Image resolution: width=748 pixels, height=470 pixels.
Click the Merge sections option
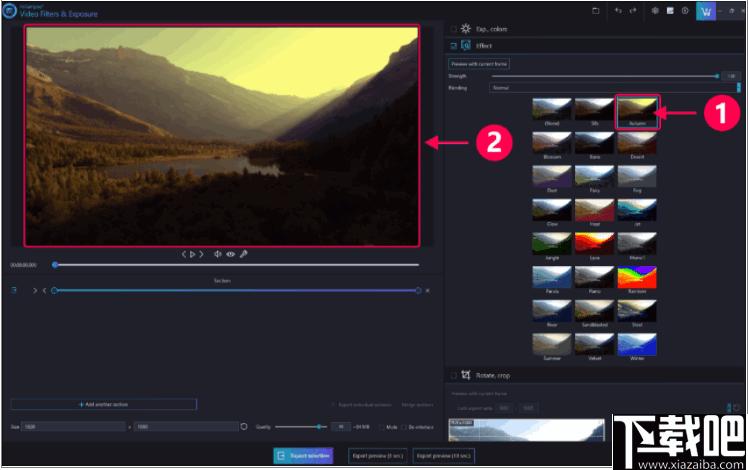click(417, 405)
